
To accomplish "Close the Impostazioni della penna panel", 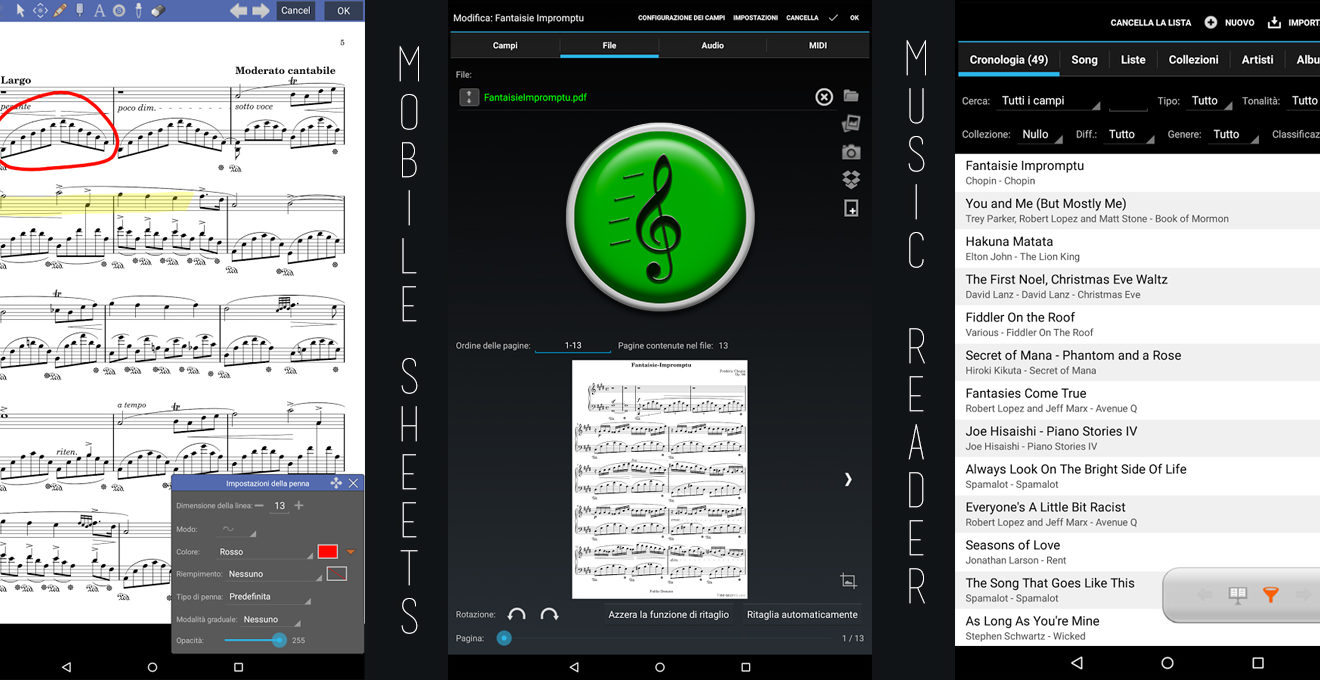I will tap(353, 483).
